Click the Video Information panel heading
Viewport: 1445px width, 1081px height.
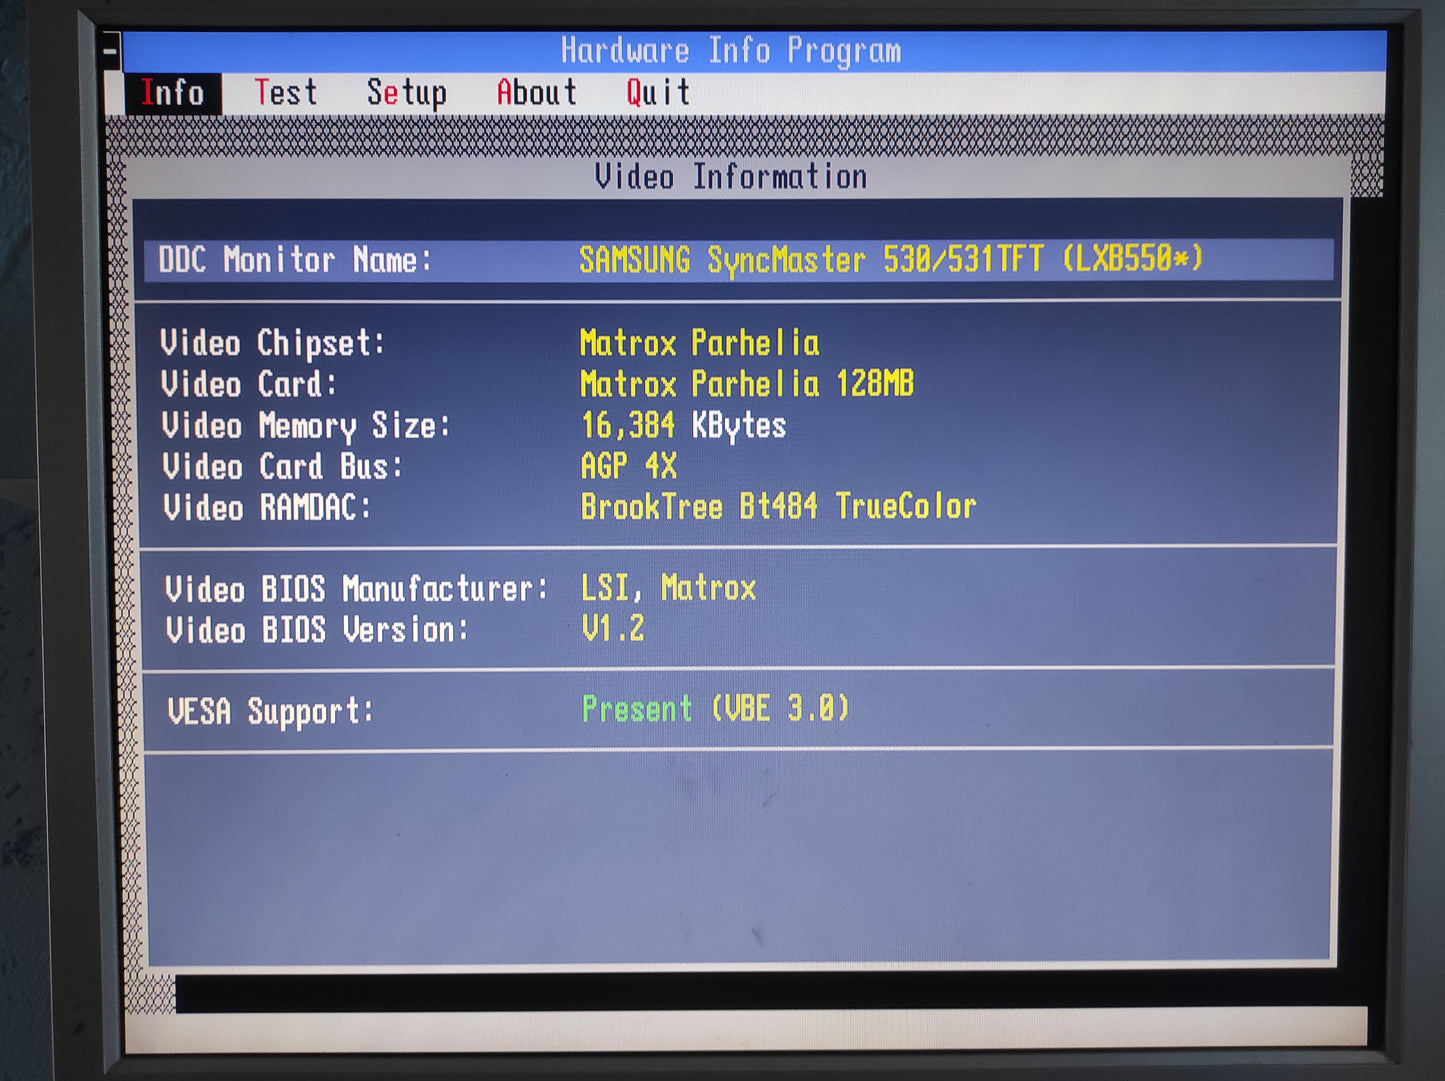point(730,177)
